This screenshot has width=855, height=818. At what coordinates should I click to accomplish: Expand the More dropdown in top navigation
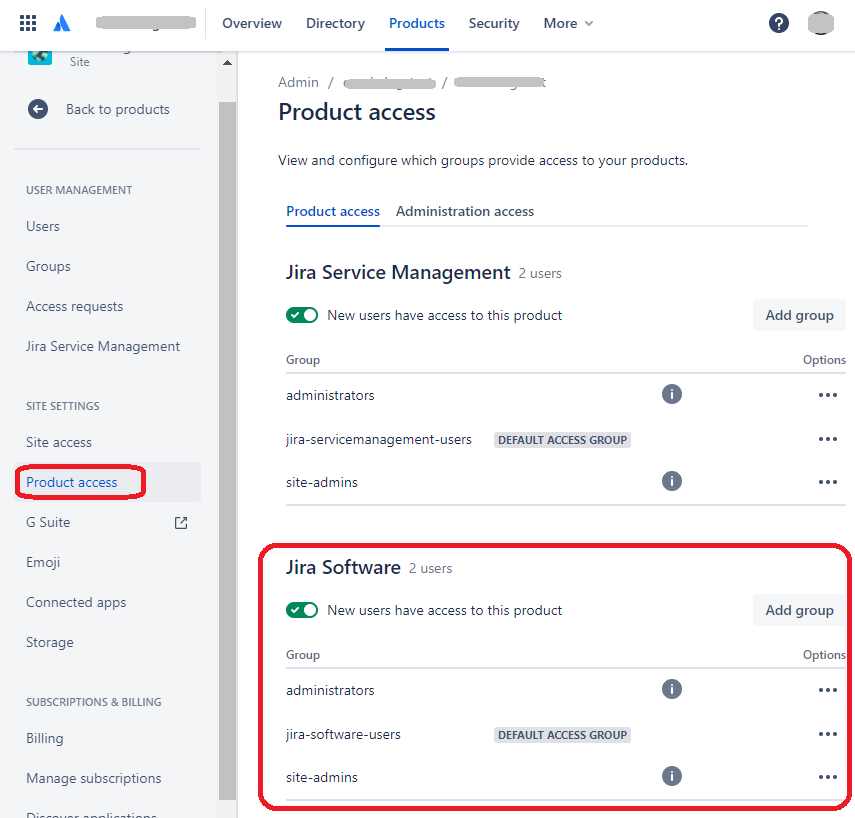pyautogui.click(x=568, y=23)
